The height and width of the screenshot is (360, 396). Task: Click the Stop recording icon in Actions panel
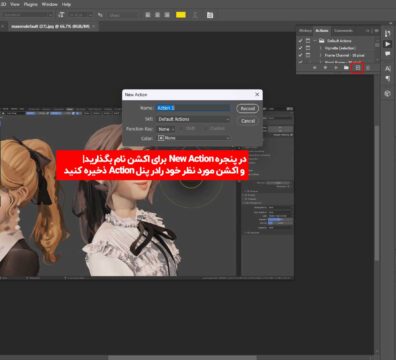(x=315, y=68)
